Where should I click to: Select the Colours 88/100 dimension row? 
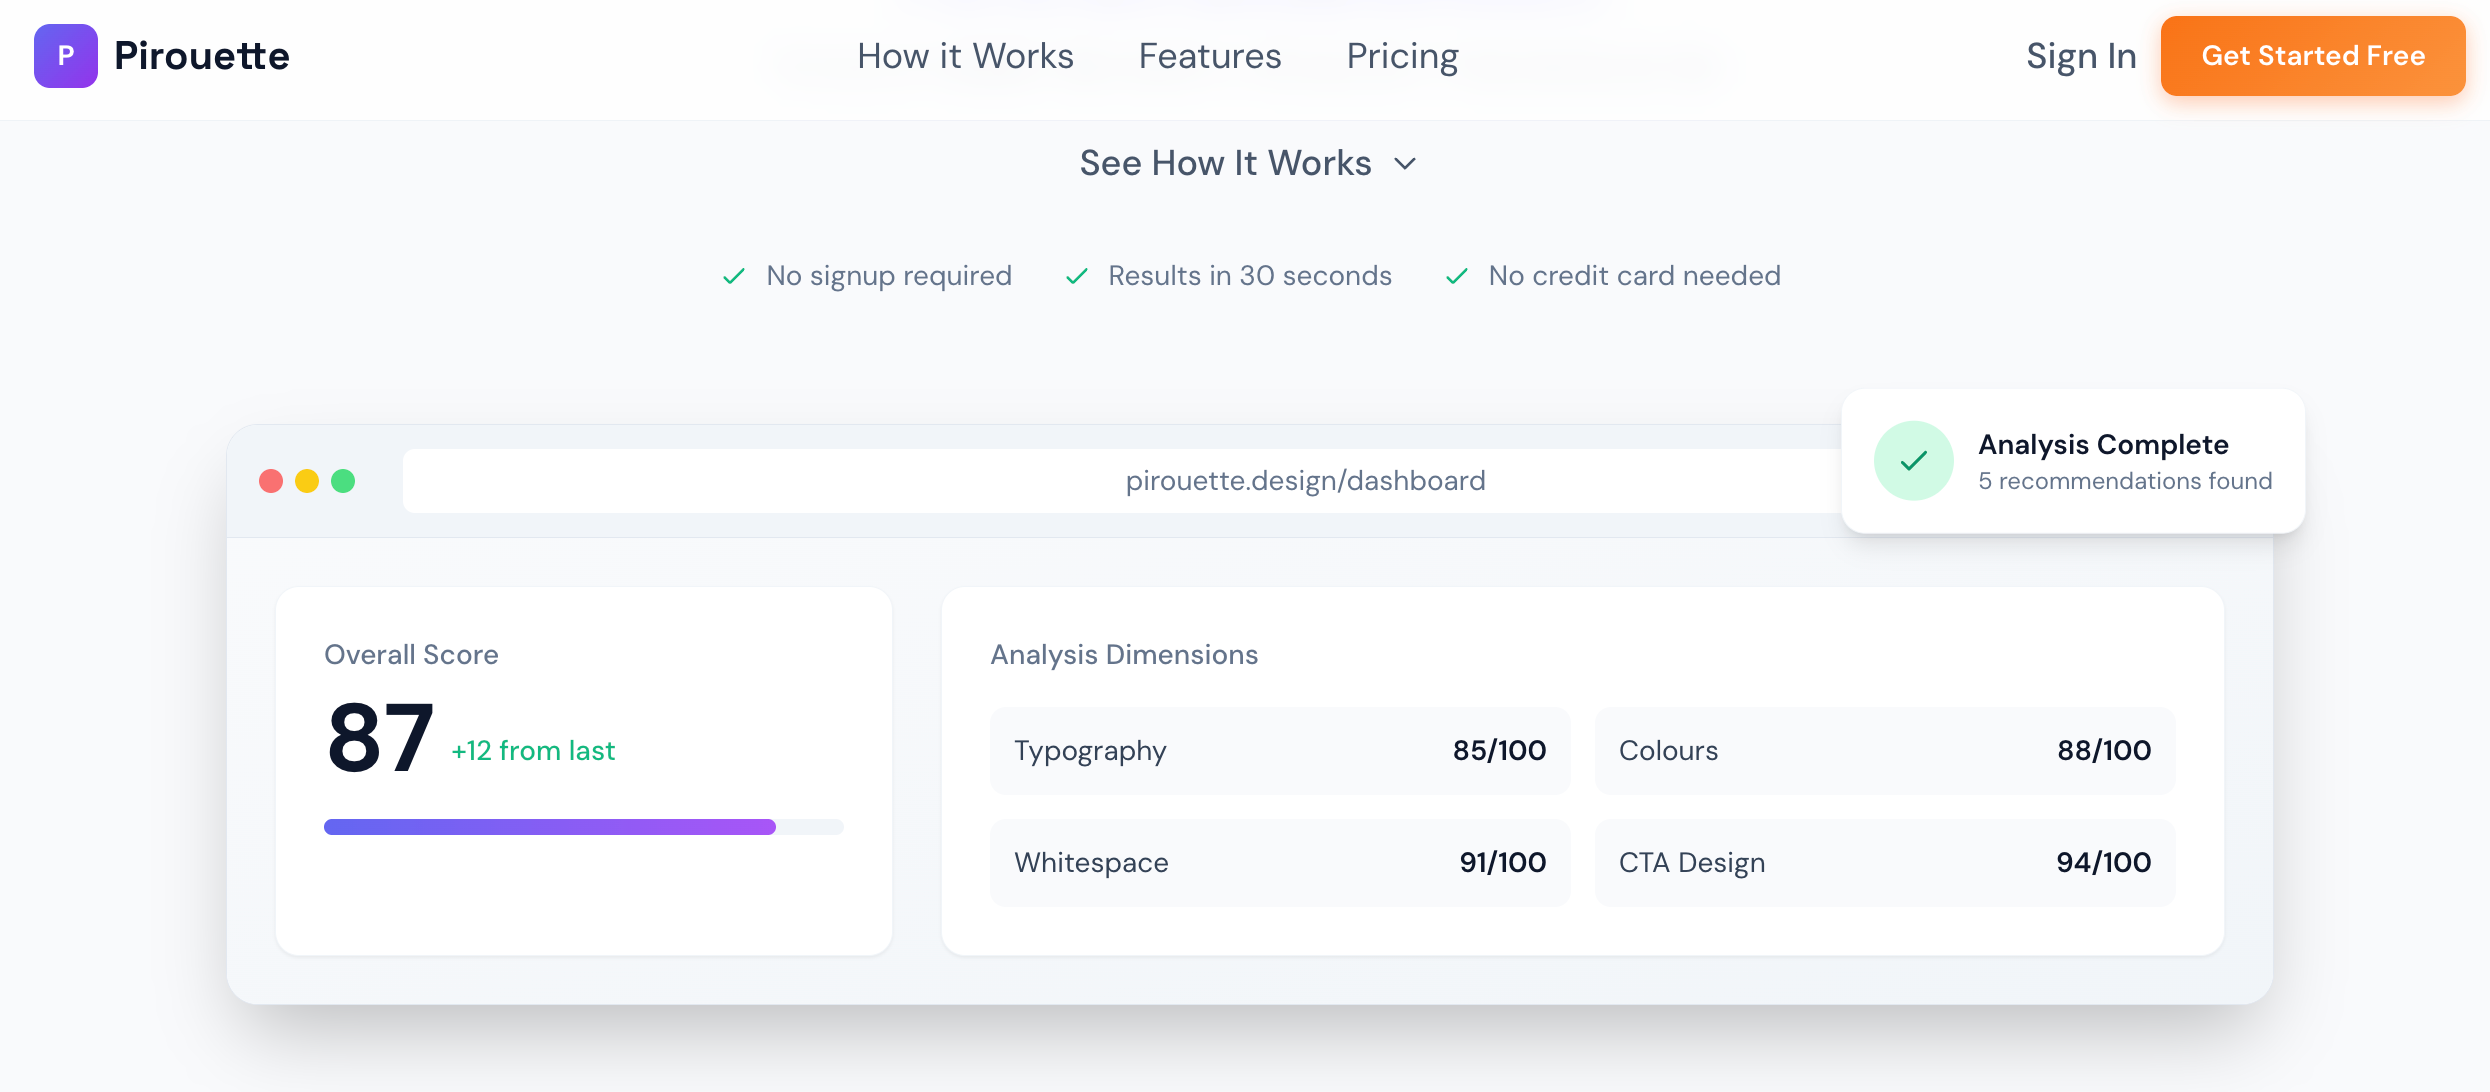coord(1884,751)
